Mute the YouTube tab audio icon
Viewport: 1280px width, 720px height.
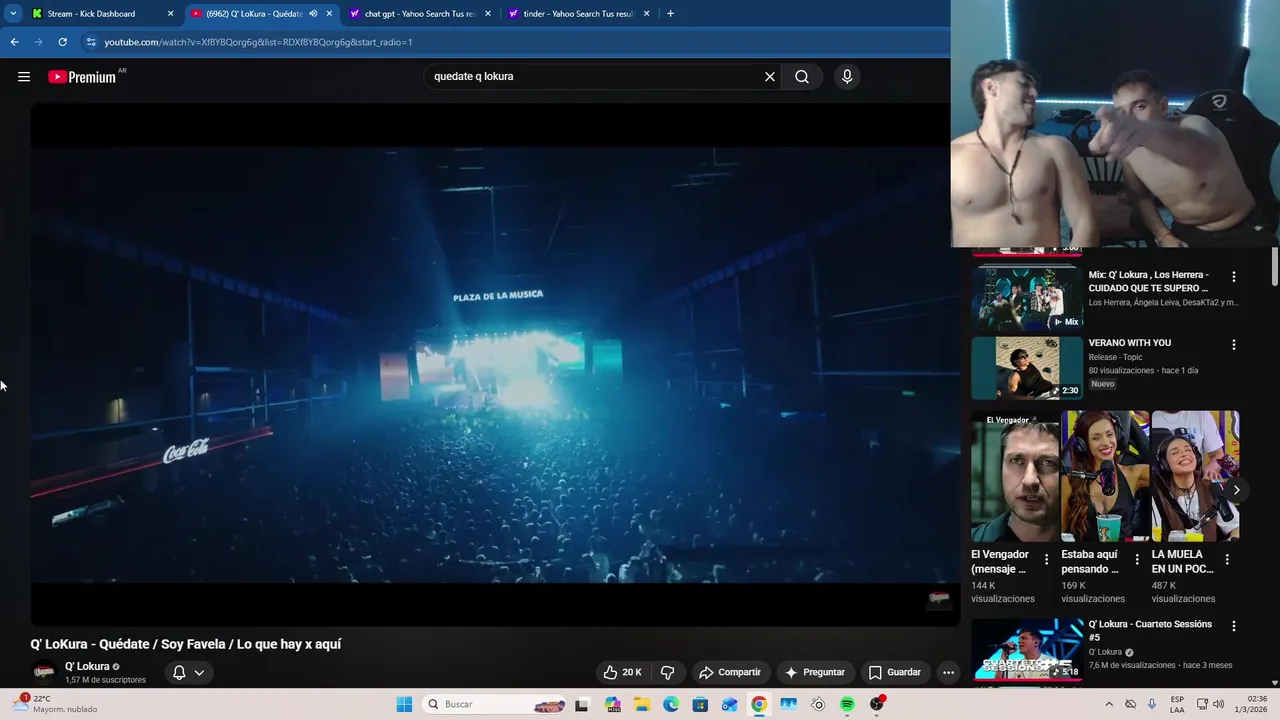313,14
